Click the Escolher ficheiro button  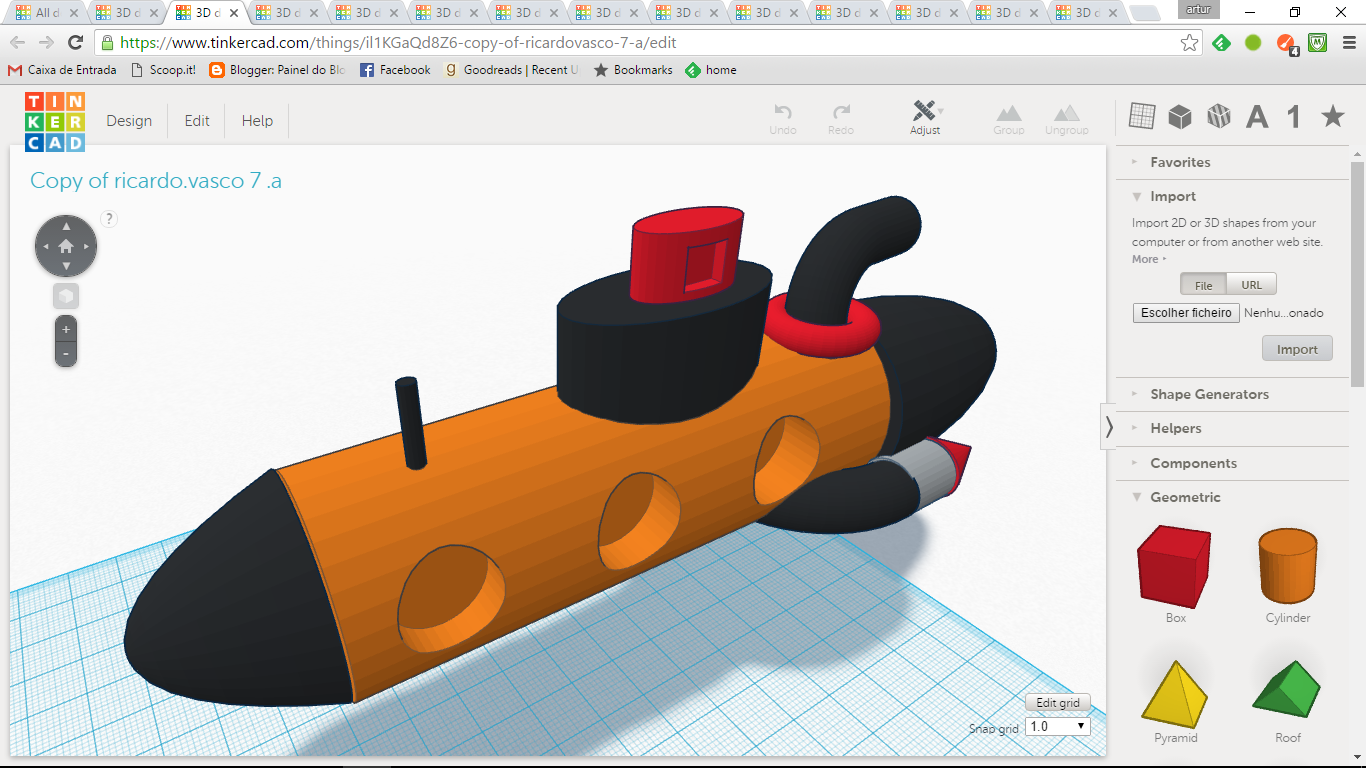click(x=1186, y=313)
